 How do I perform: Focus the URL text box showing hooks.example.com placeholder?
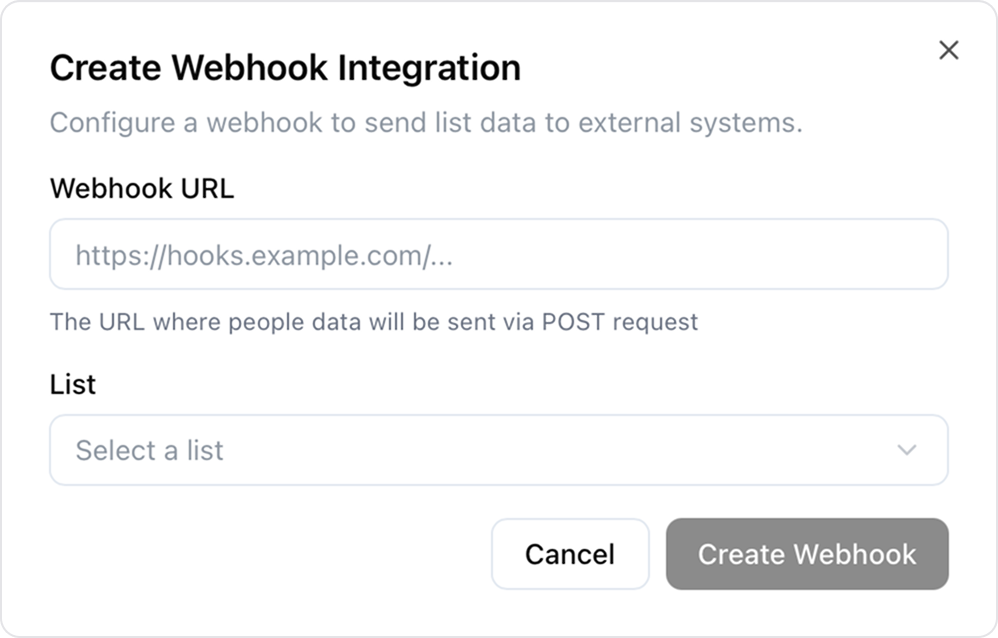point(500,254)
